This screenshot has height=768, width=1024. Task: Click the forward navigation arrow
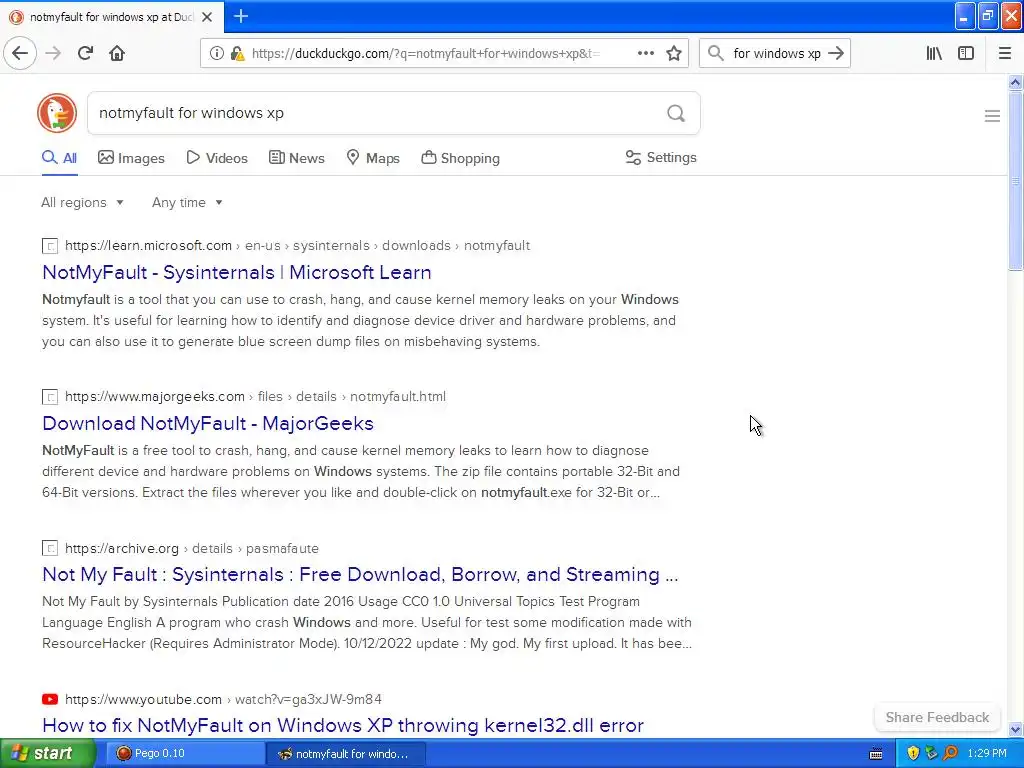point(53,53)
